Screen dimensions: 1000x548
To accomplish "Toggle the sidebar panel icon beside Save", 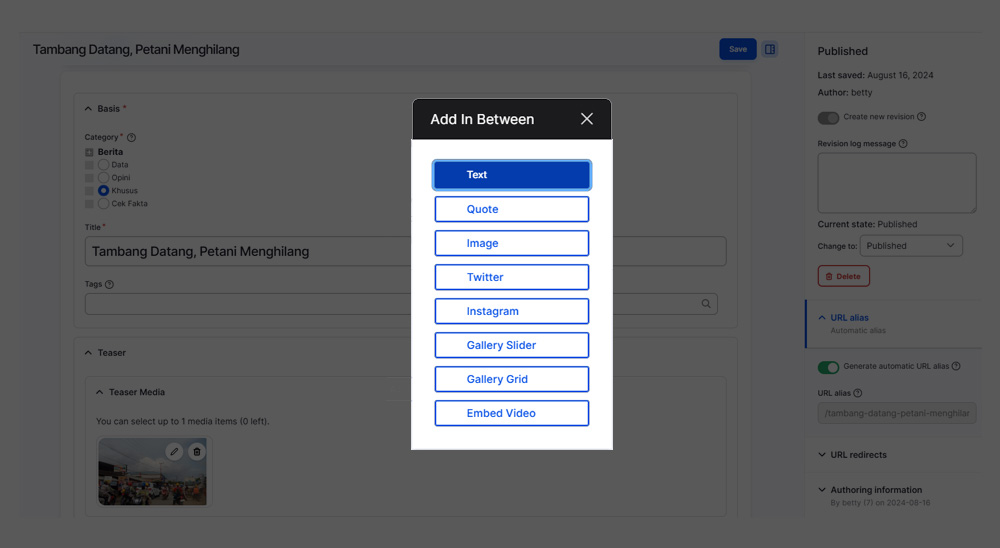I will coord(769,49).
